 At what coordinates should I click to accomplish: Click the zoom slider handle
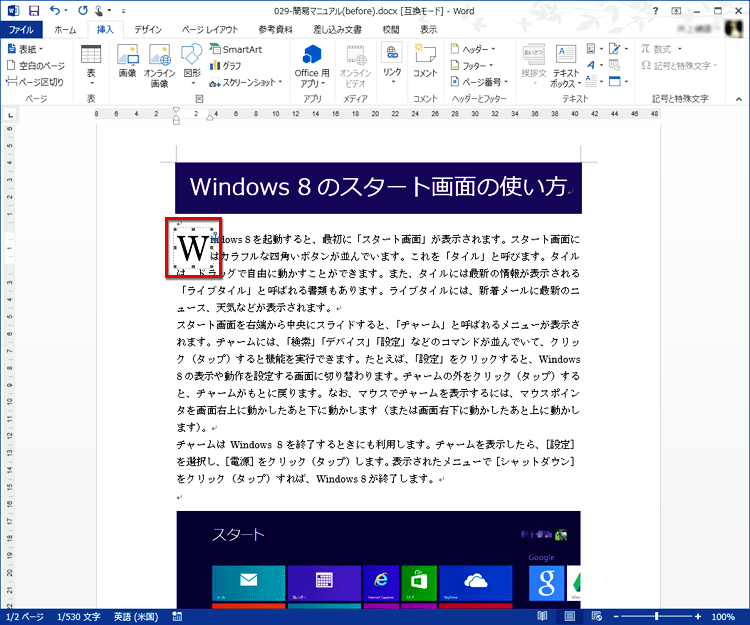pyautogui.click(x=657, y=617)
